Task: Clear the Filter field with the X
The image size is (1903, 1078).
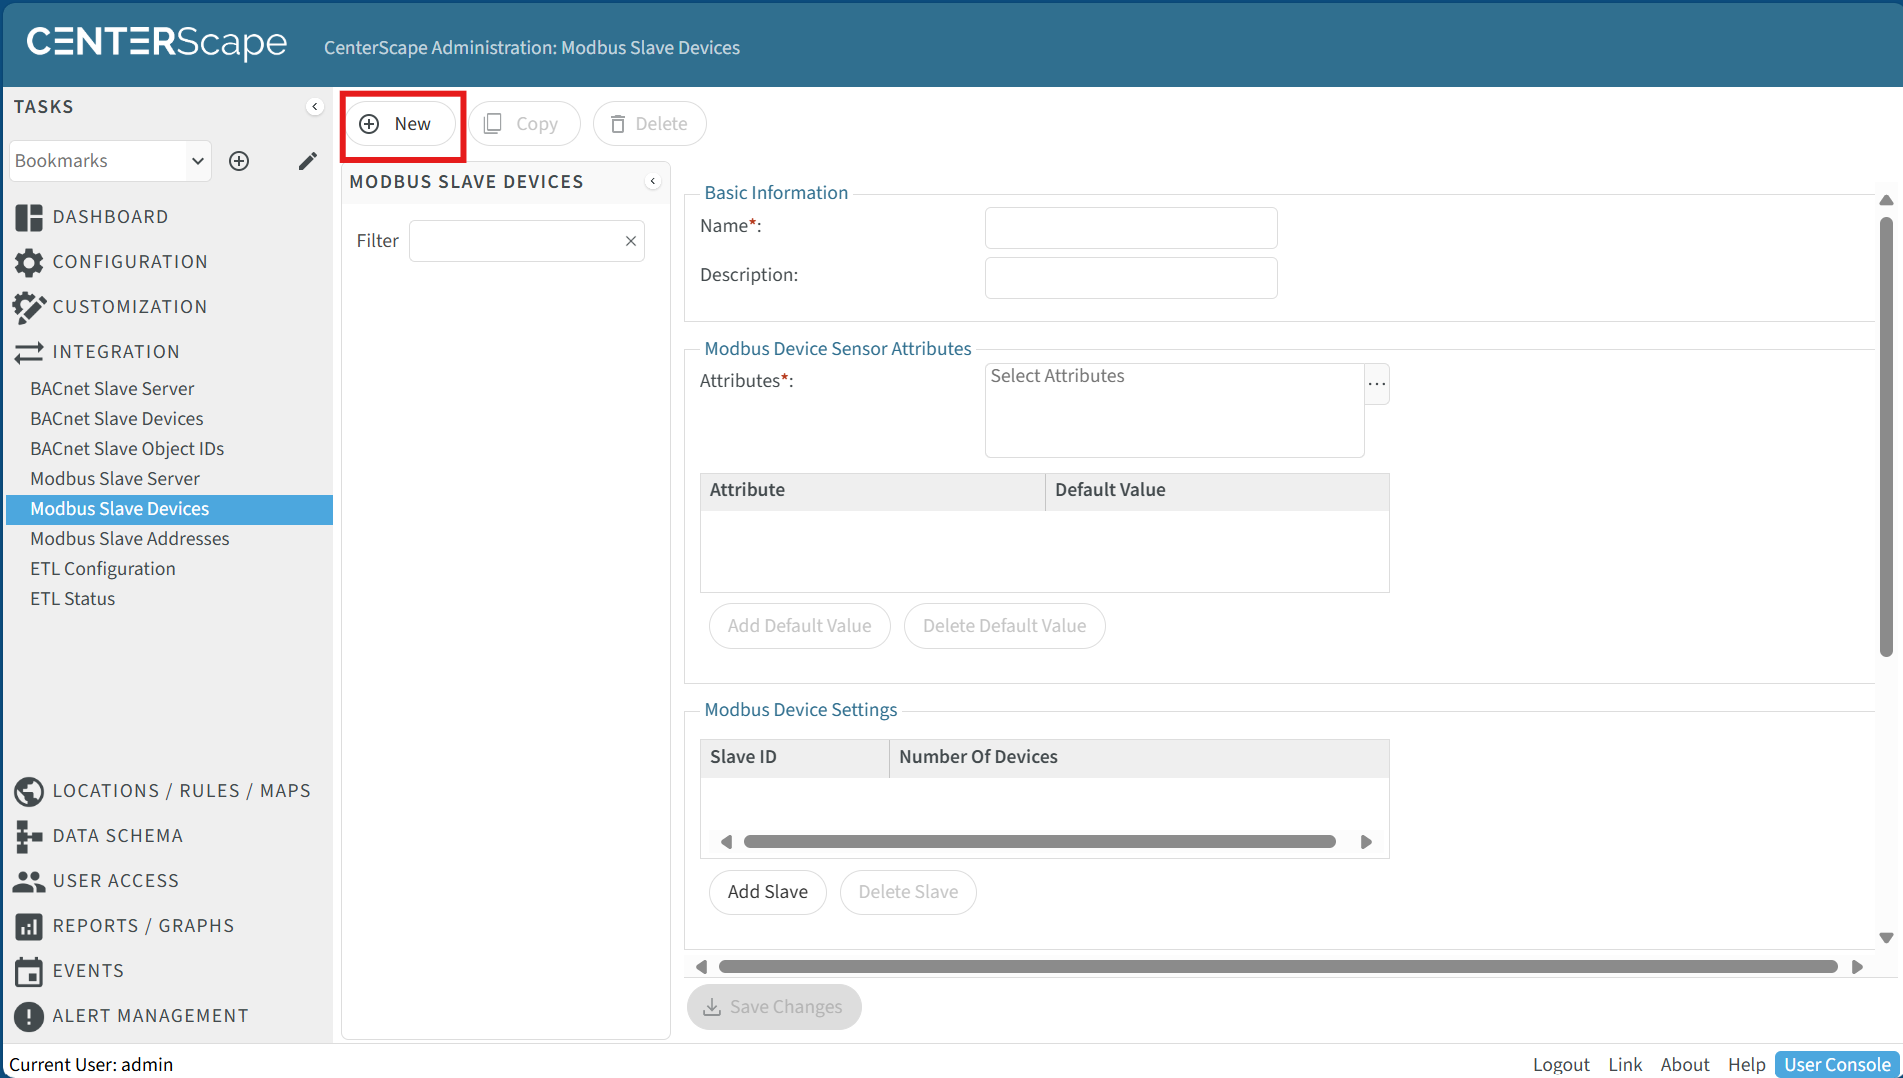Action: click(631, 241)
